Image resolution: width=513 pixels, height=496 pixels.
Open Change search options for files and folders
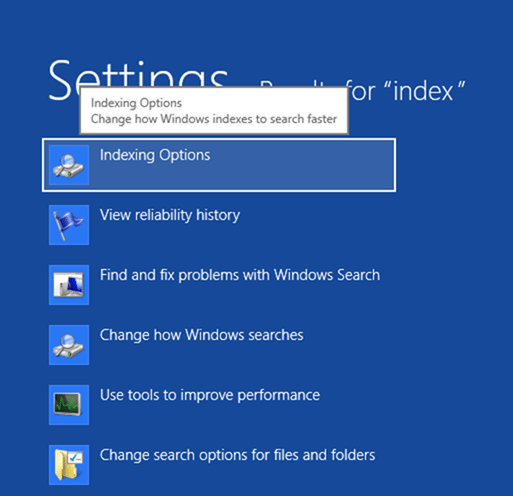click(238, 455)
